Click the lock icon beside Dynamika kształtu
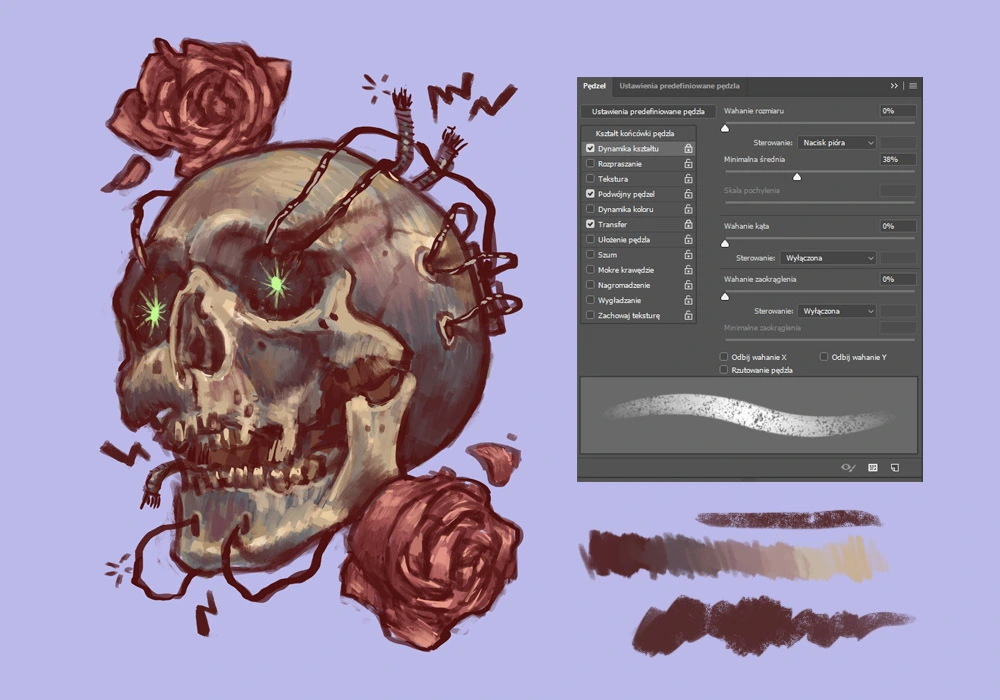Screen dimensions: 1000x700 688,147
